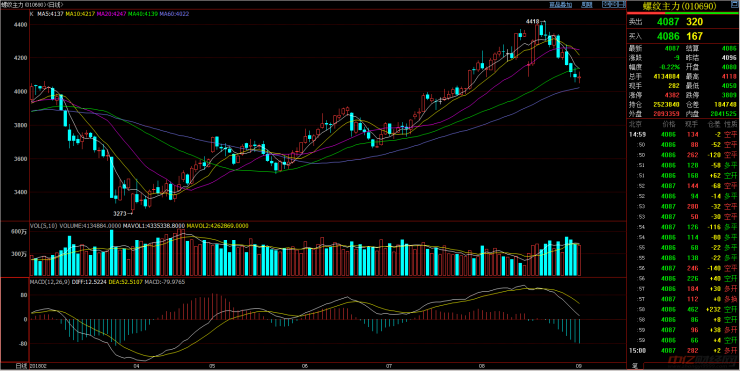
Task: Select the 日线 tab below the chart
Action: coord(21,366)
